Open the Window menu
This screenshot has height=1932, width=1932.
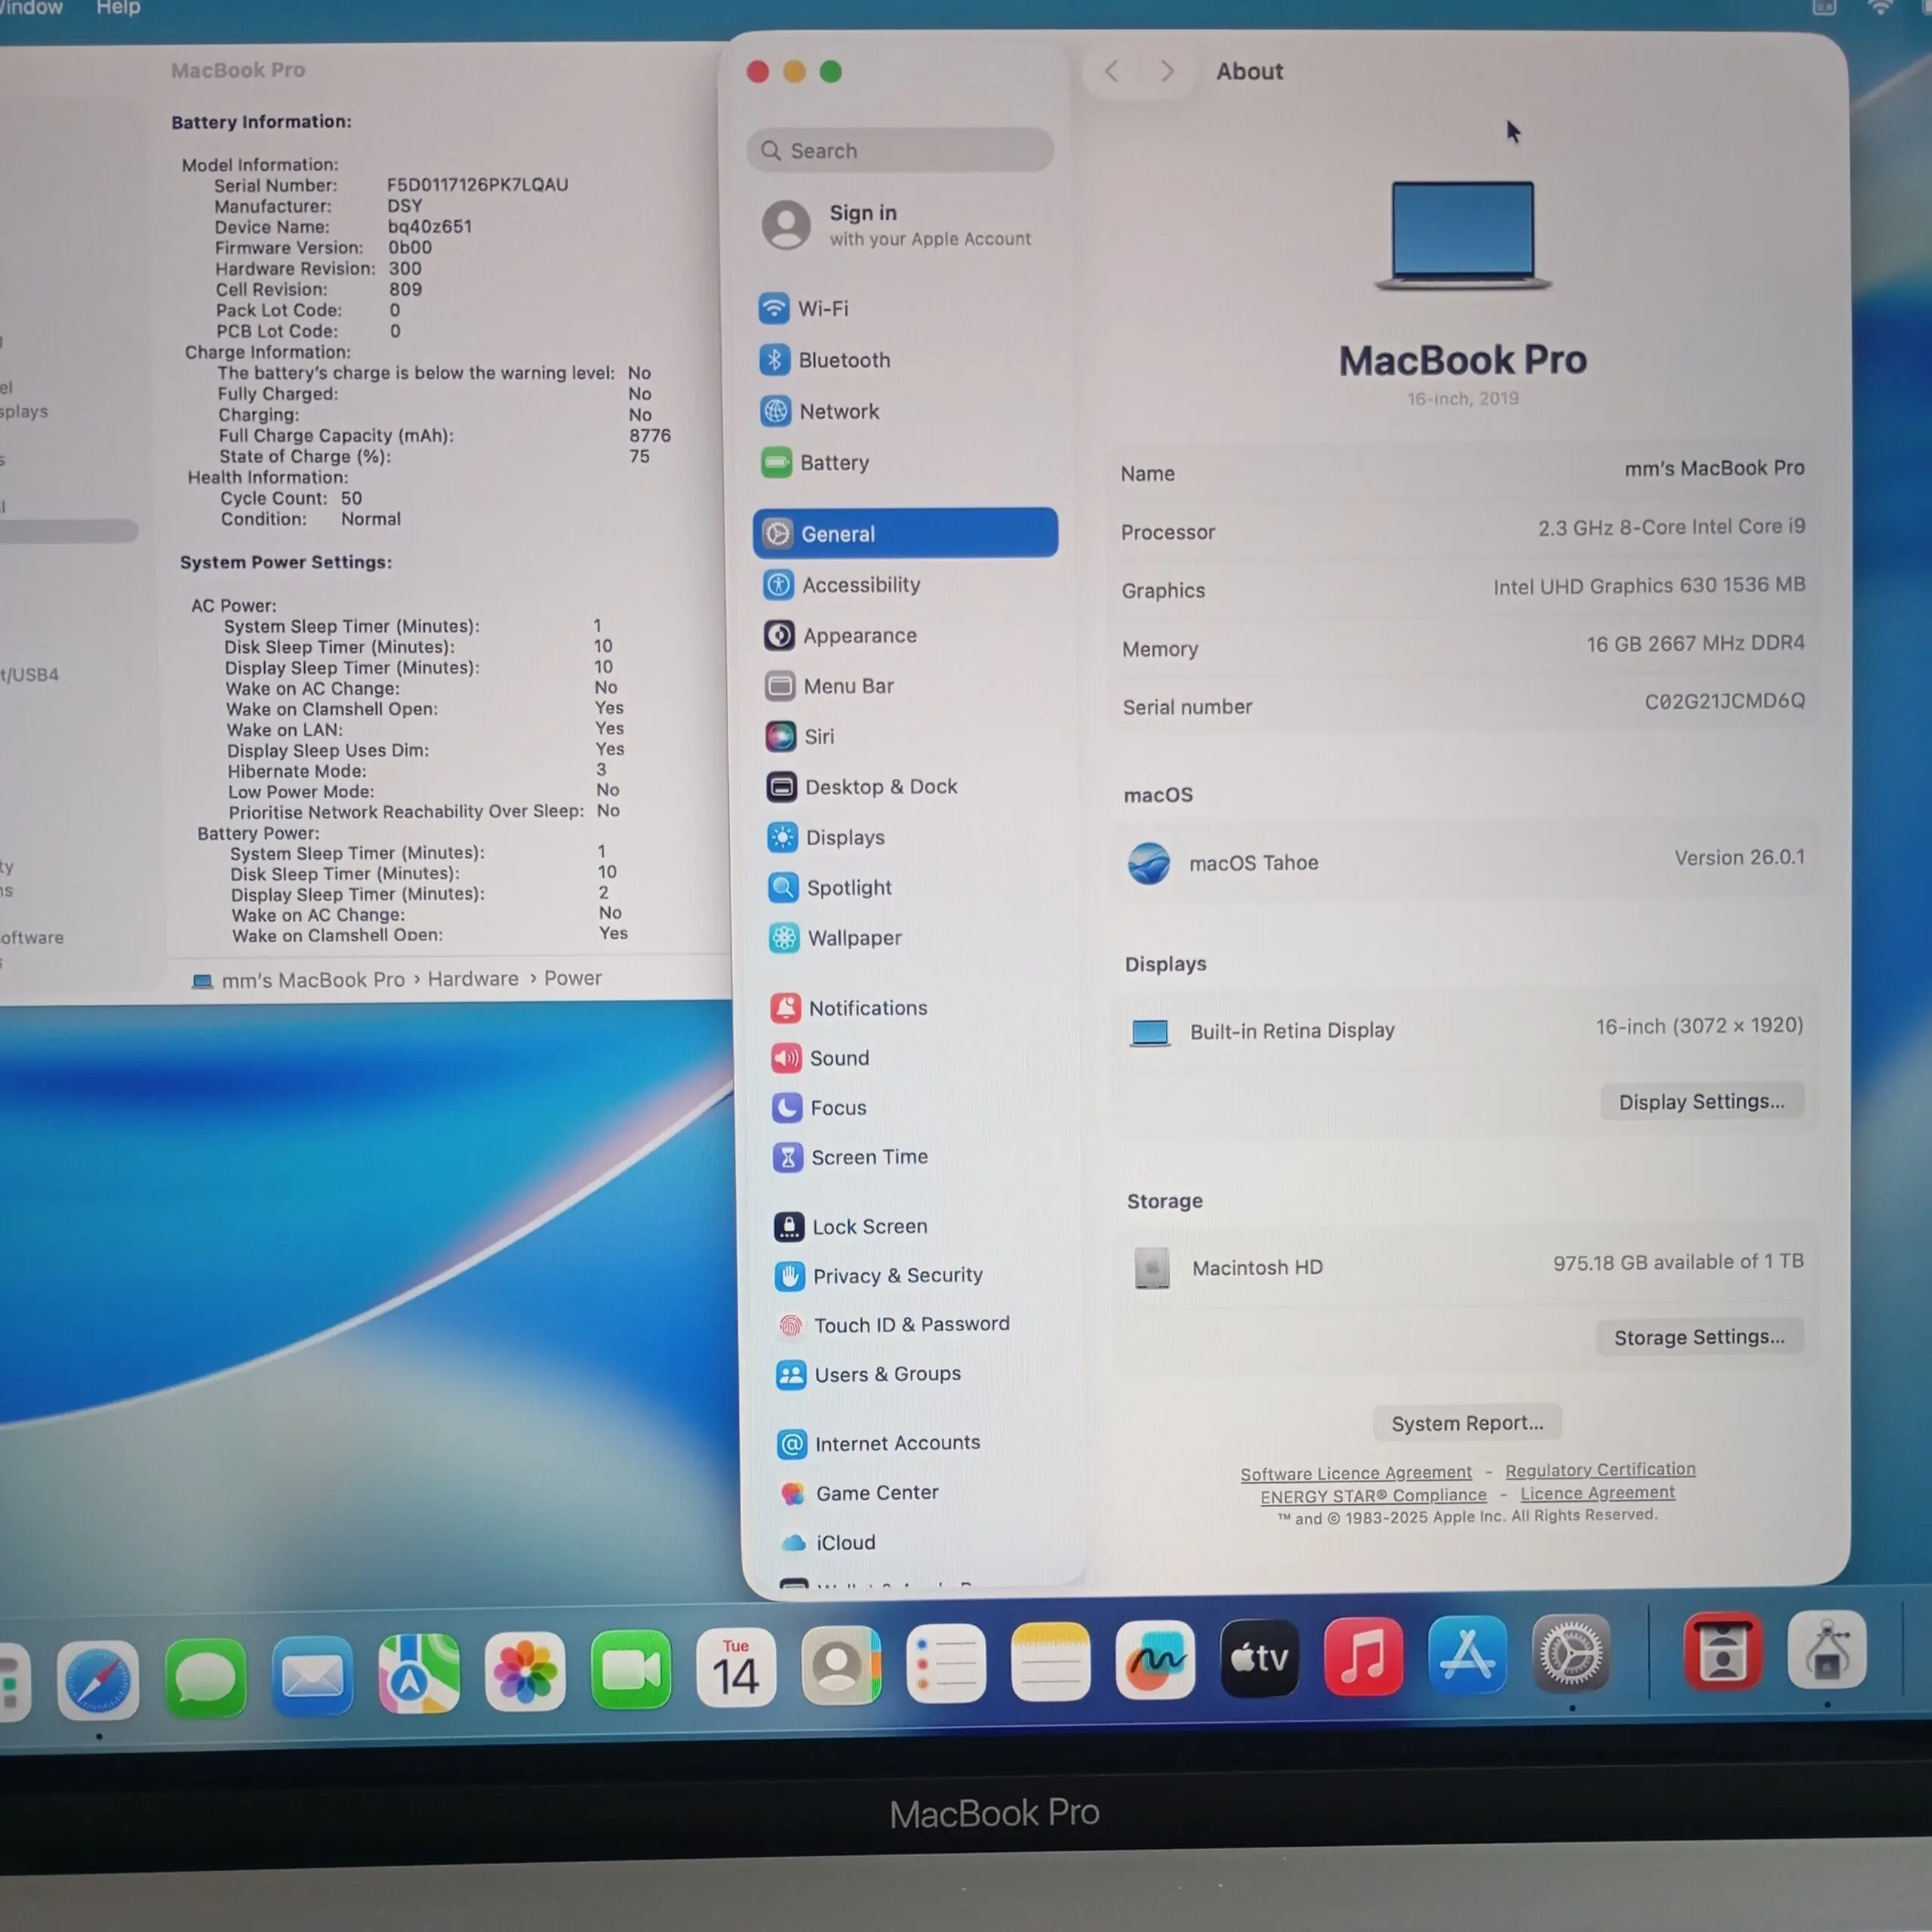[30, 8]
